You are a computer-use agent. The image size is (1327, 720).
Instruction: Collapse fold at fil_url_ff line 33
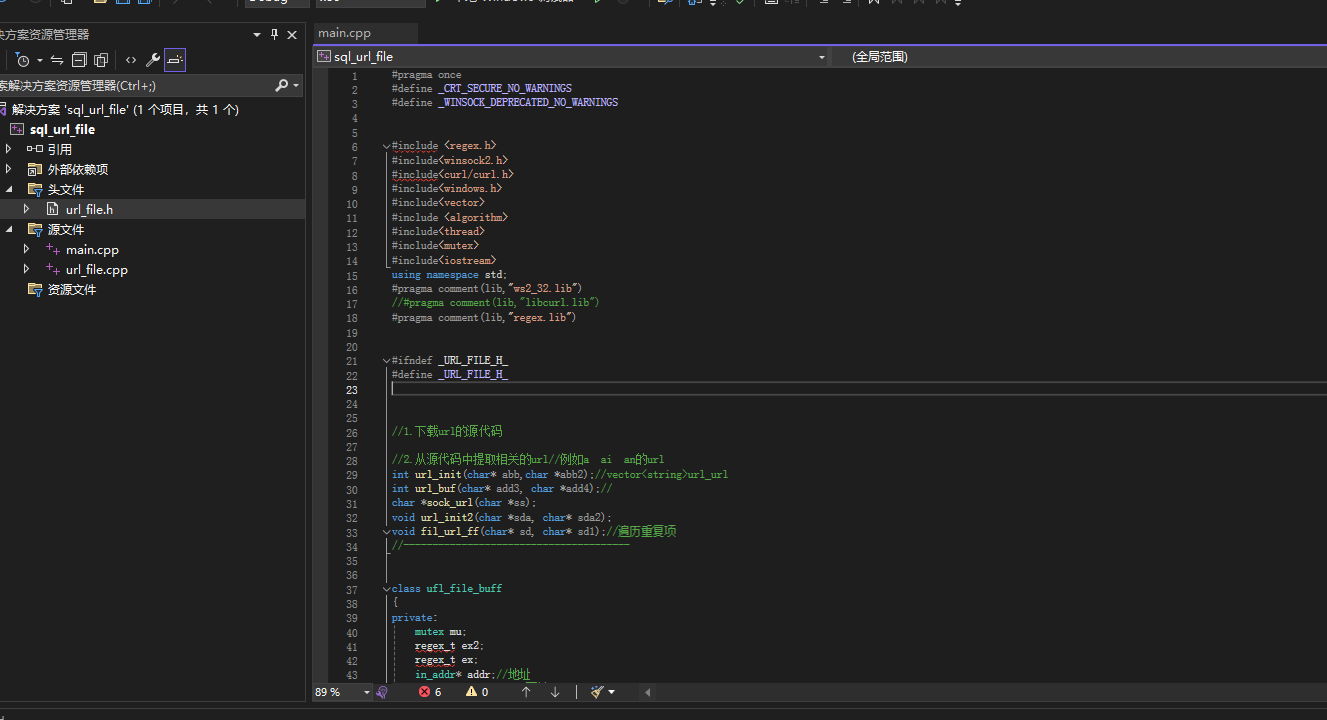386,532
